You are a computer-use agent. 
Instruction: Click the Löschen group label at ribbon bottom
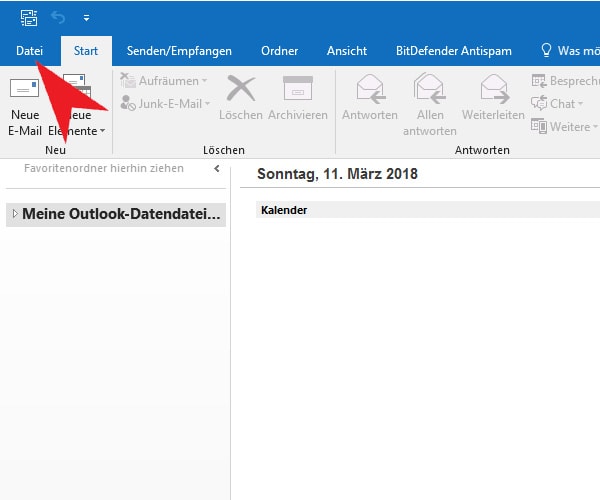coord(224,150)
